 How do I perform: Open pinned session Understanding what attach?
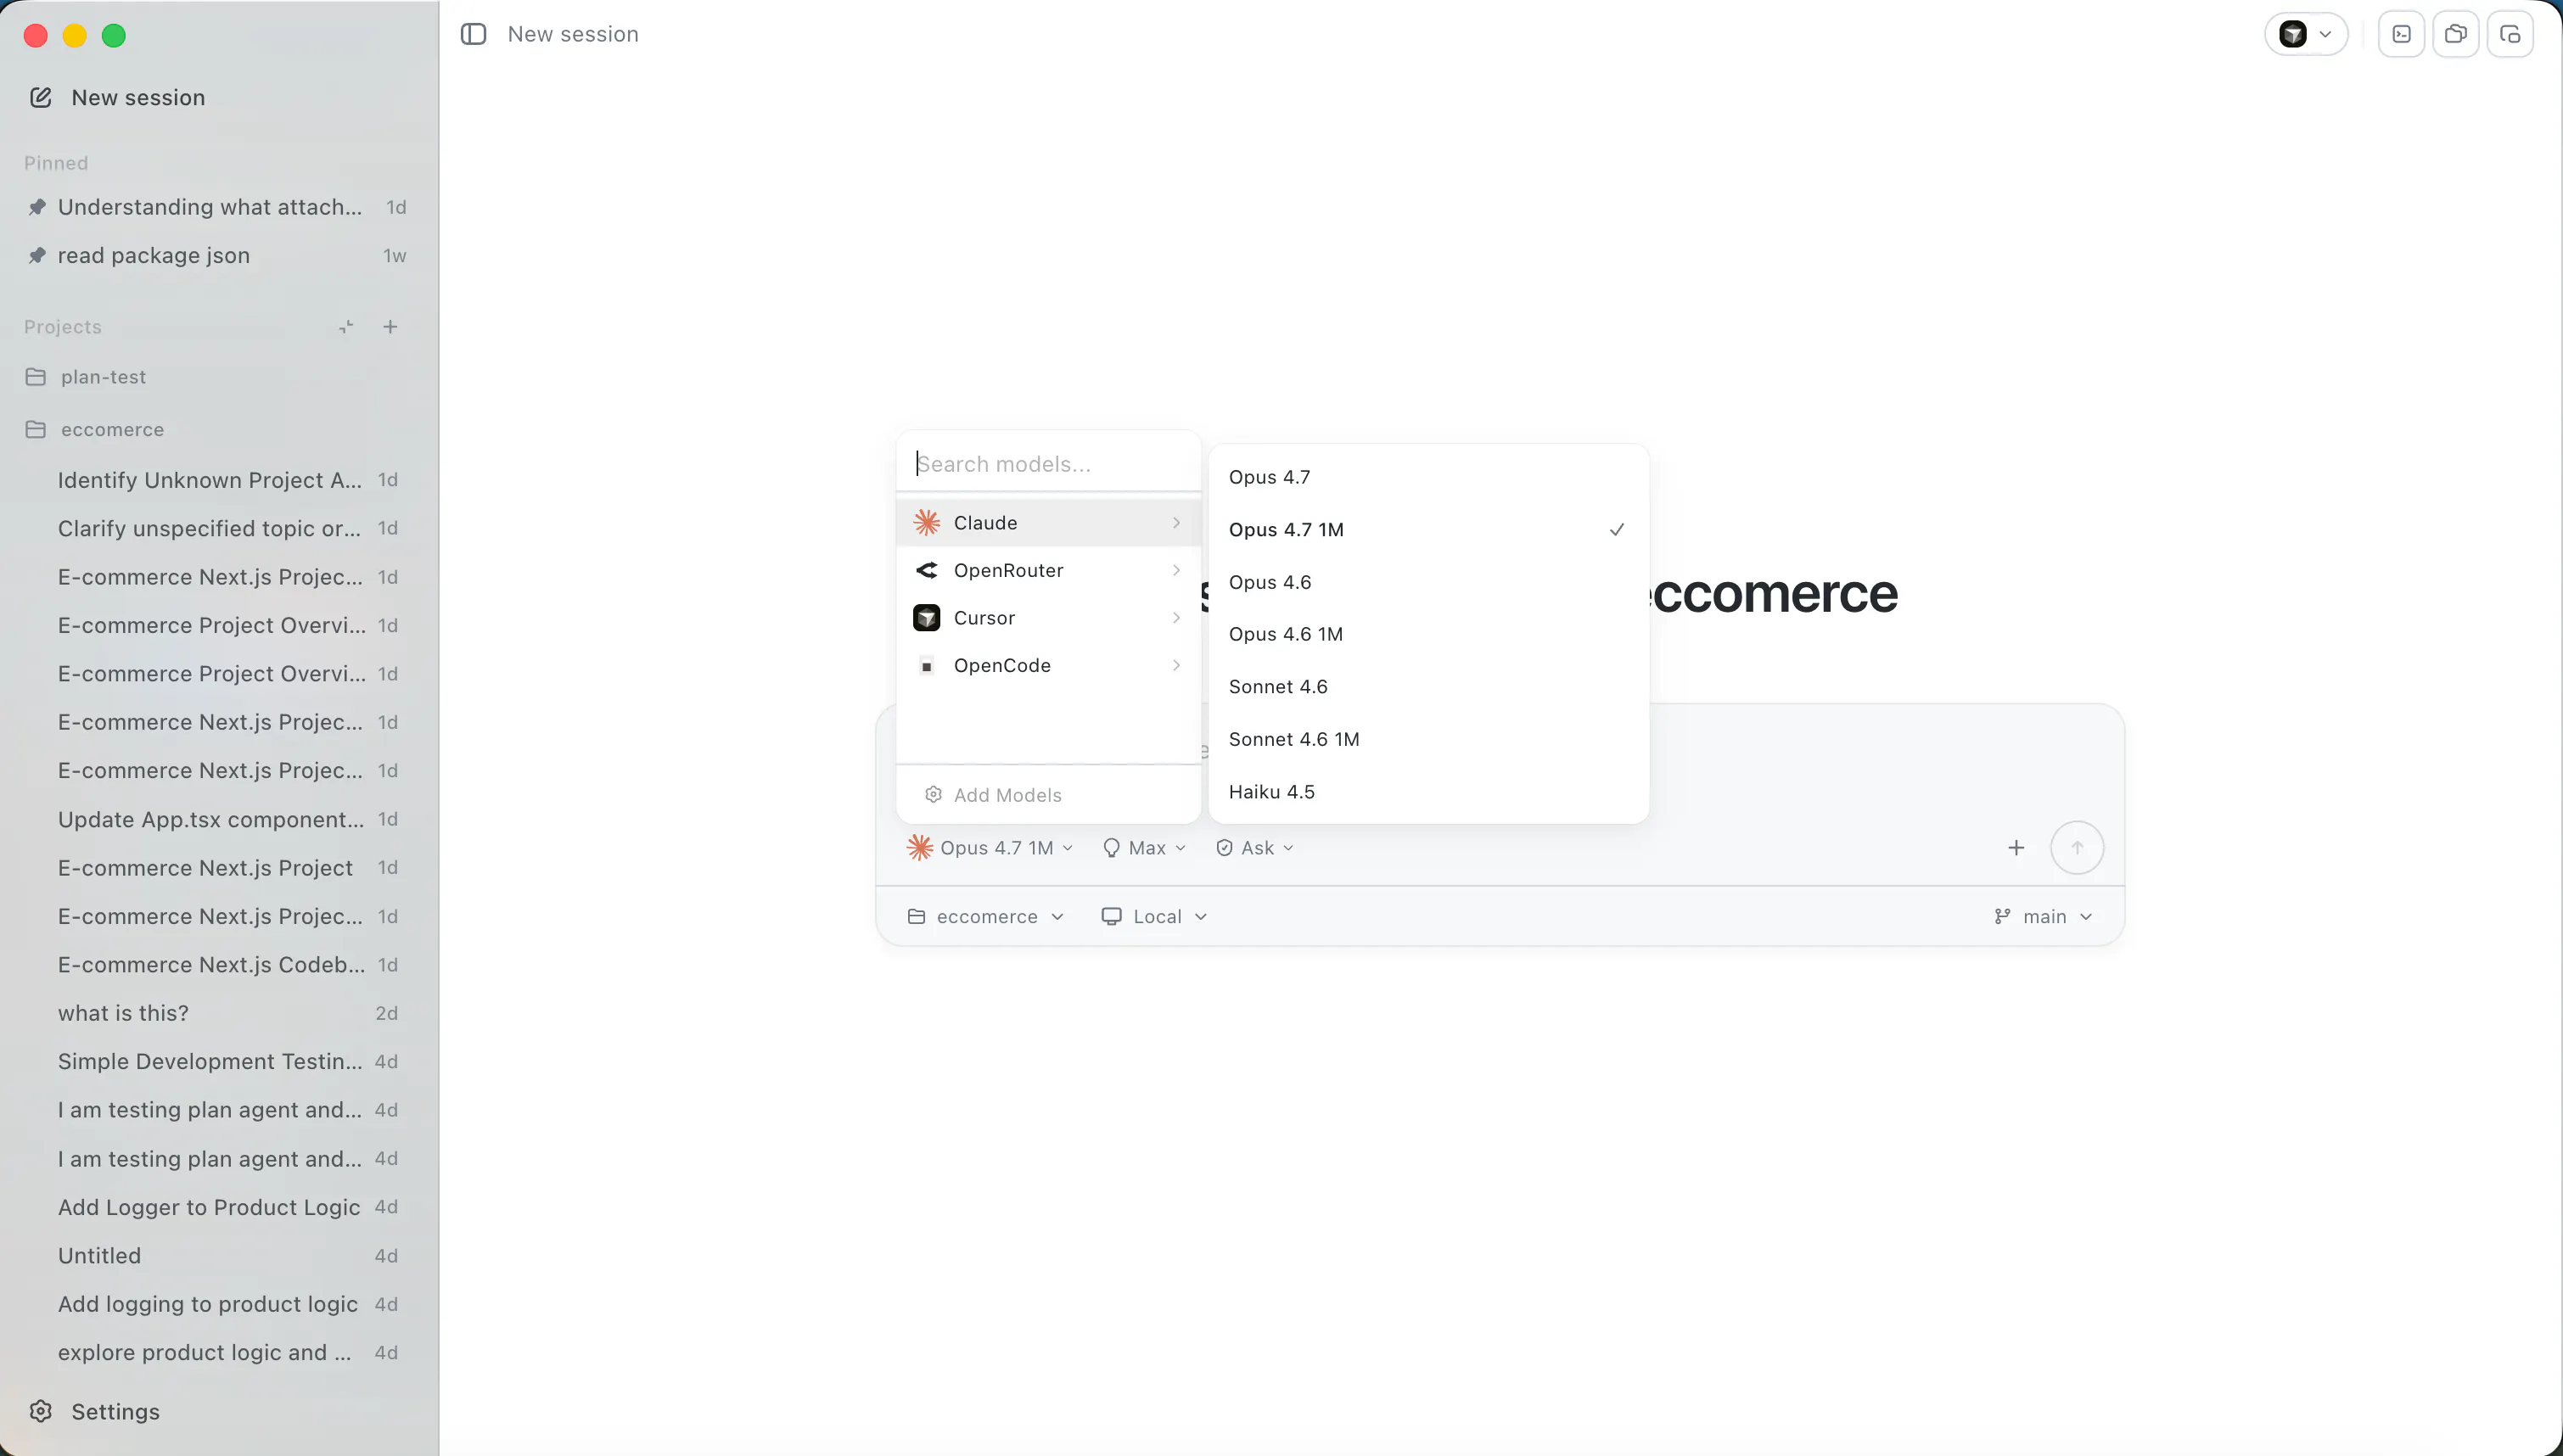point(217,207)
